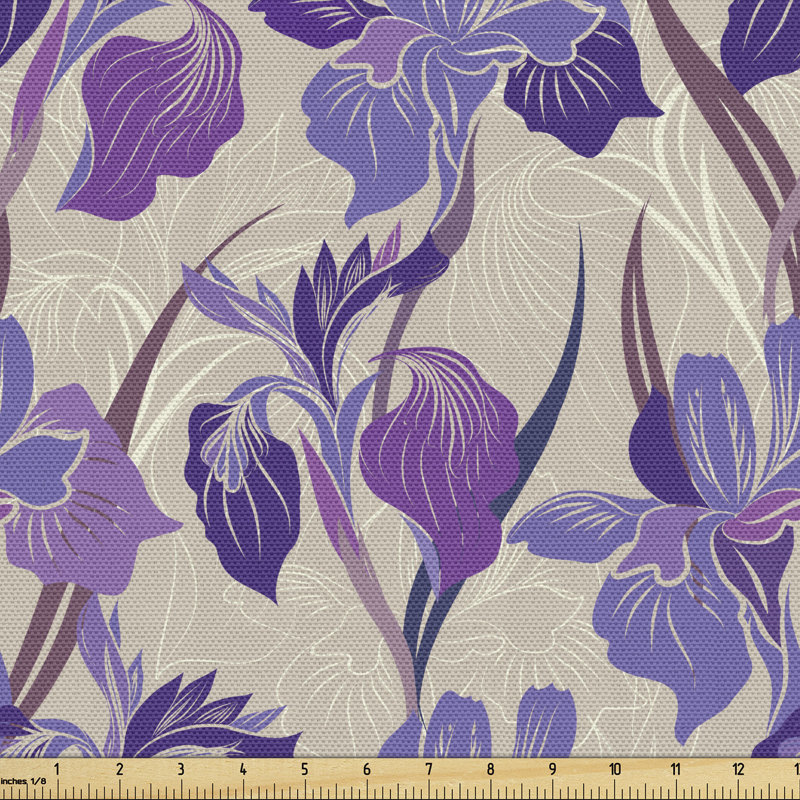
Task: Click the number 7 on the ruler
Action: (429, 769)
